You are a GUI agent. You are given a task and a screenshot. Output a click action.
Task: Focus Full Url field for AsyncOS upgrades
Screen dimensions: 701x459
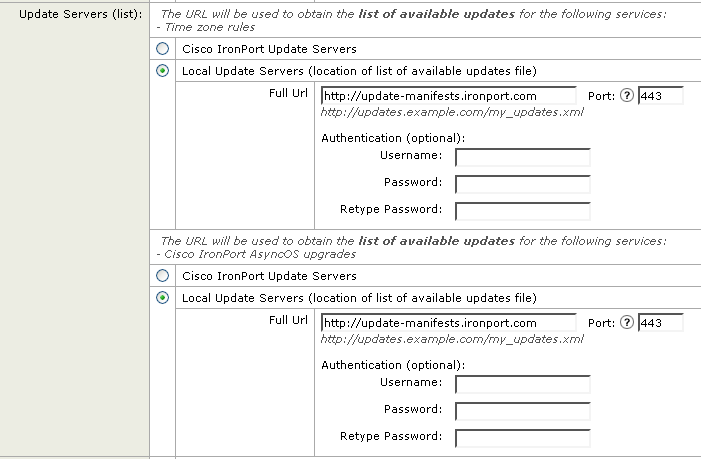pos(448,323)
